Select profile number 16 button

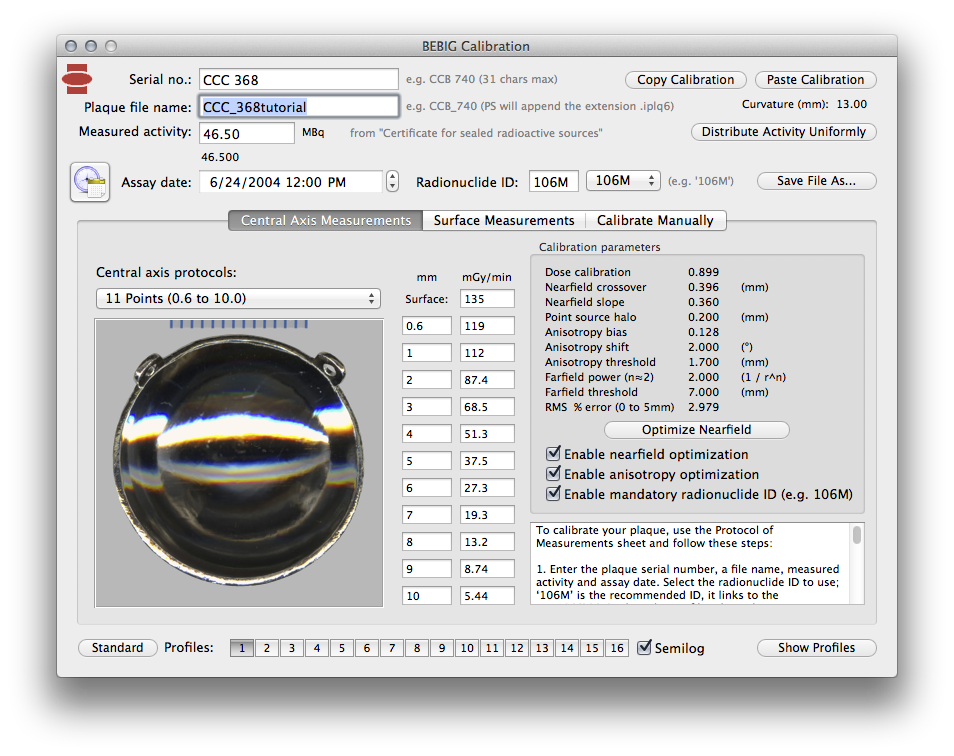click(617, 648)
